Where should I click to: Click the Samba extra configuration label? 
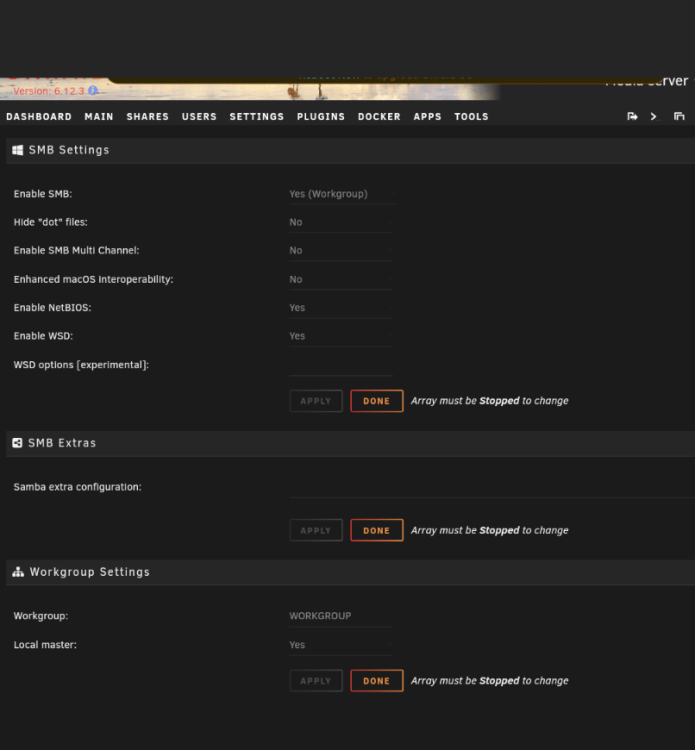pyautogui.click(x=77, y=487)
